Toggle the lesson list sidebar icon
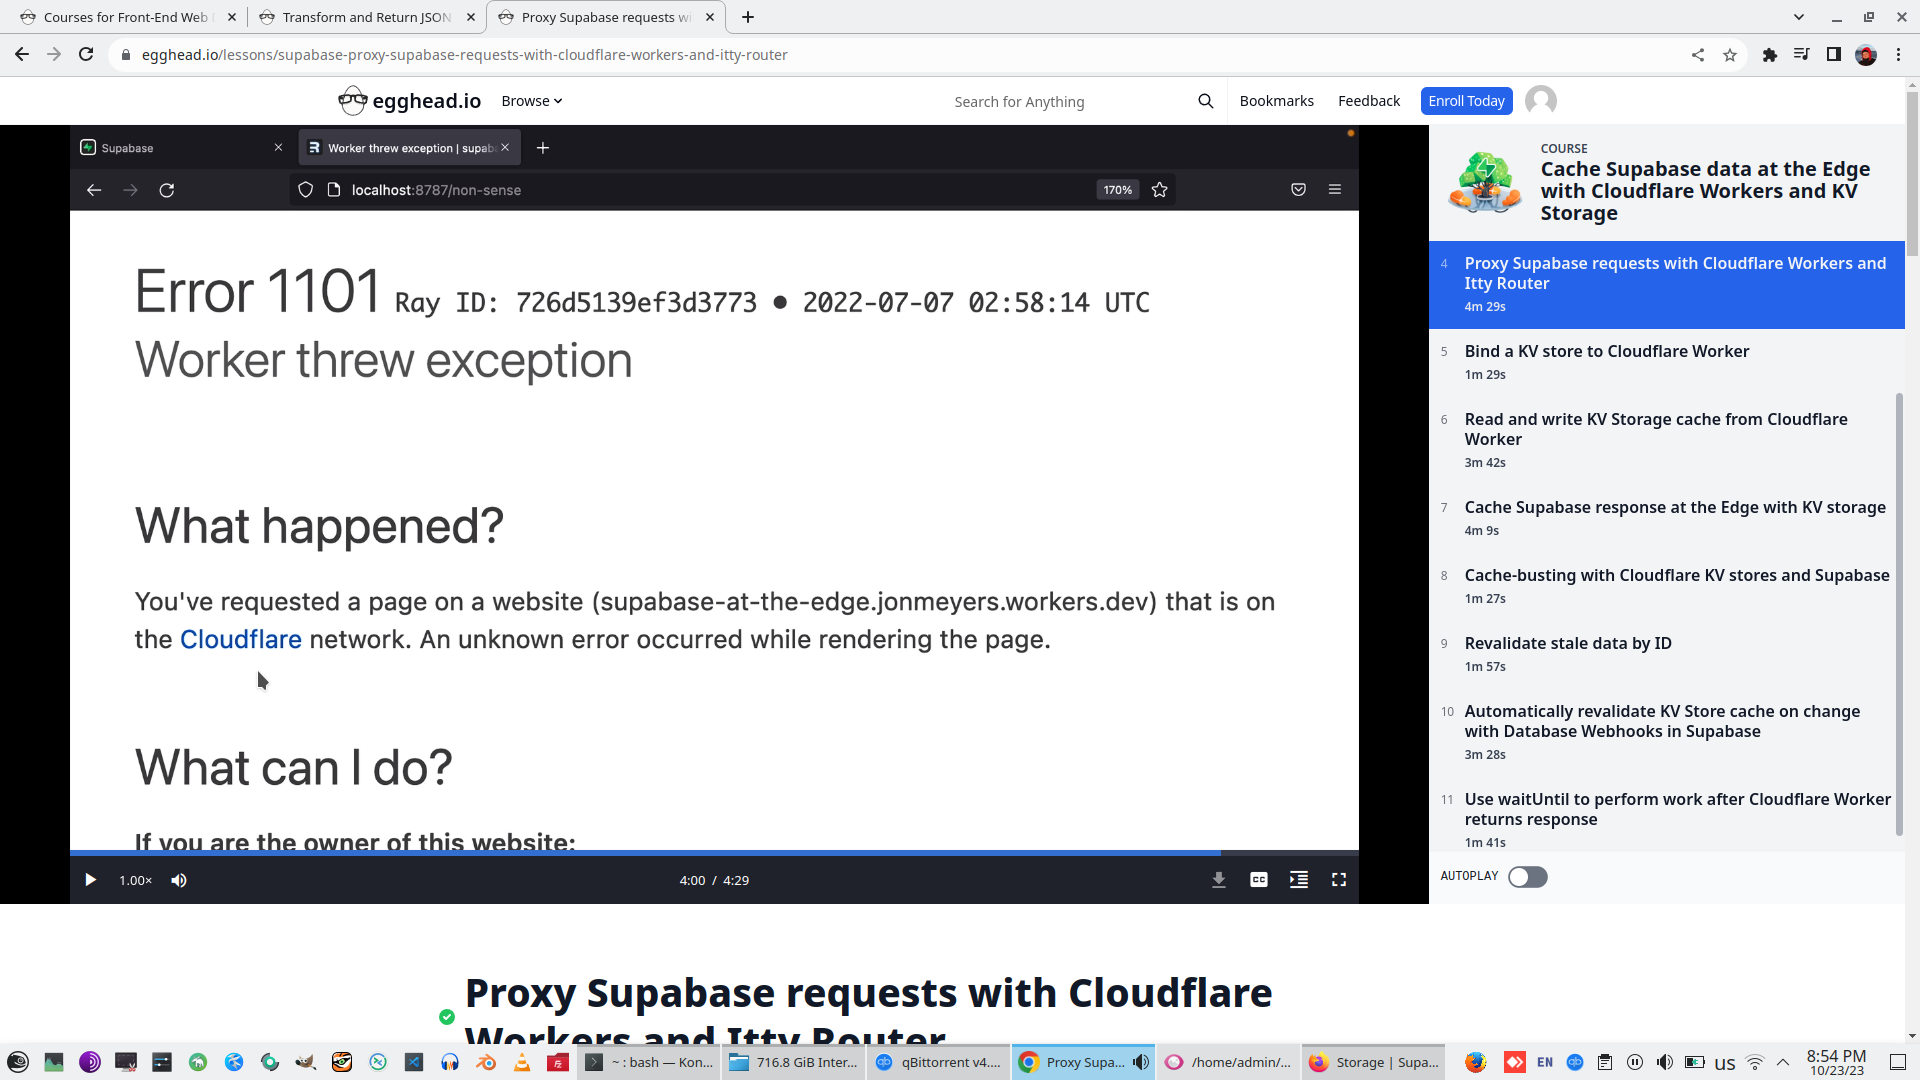 point(1299,880)
